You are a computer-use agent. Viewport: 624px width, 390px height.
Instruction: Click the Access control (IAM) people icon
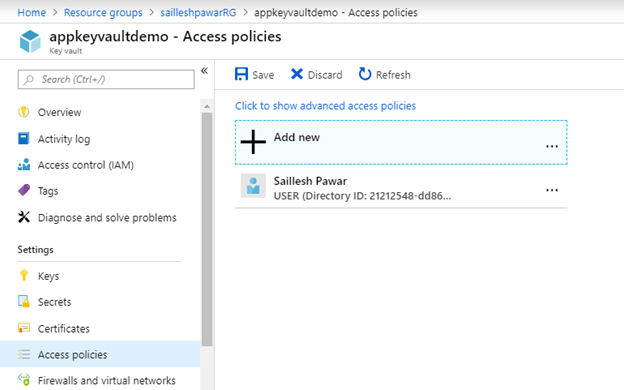[24, 164]
